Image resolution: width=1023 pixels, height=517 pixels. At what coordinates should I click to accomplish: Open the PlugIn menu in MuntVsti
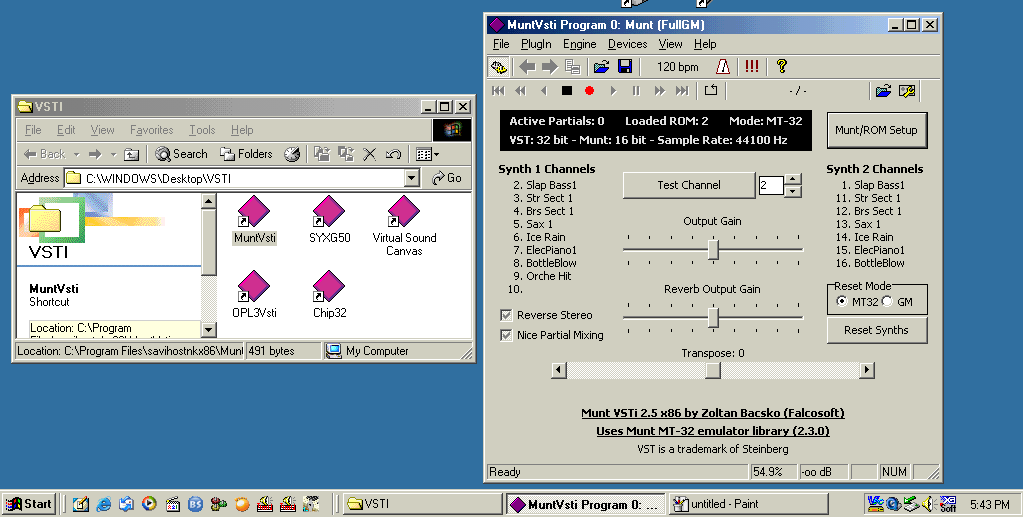pos(536,44)
